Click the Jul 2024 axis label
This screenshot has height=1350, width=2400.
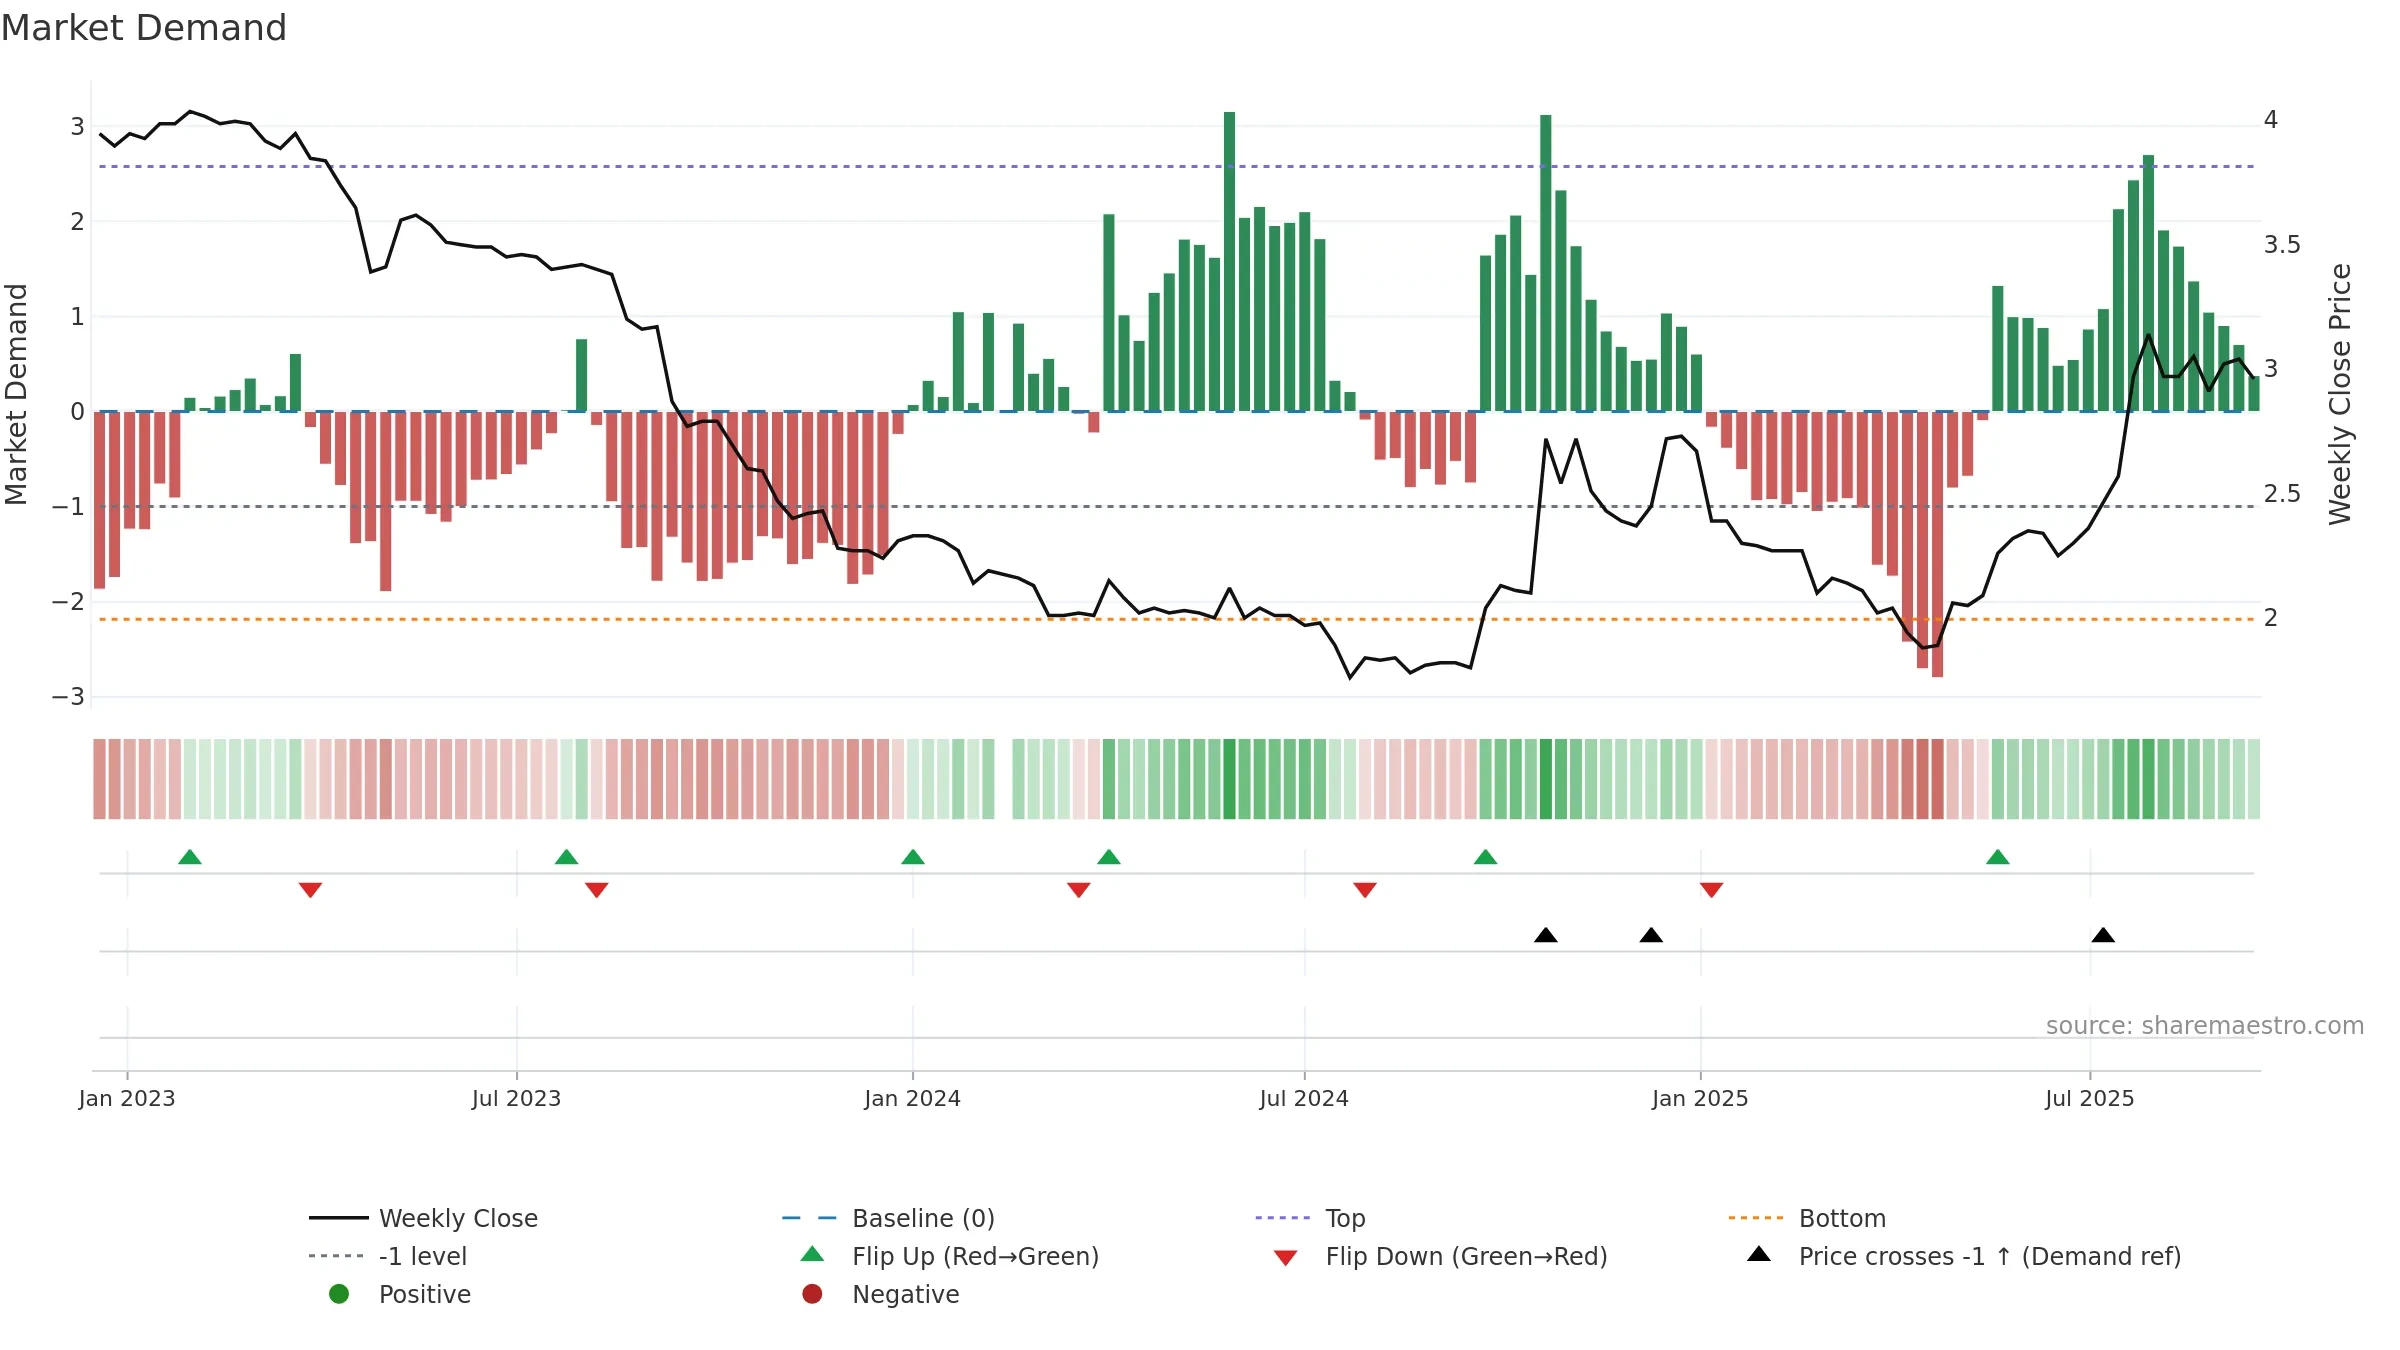point(1304,1099)
